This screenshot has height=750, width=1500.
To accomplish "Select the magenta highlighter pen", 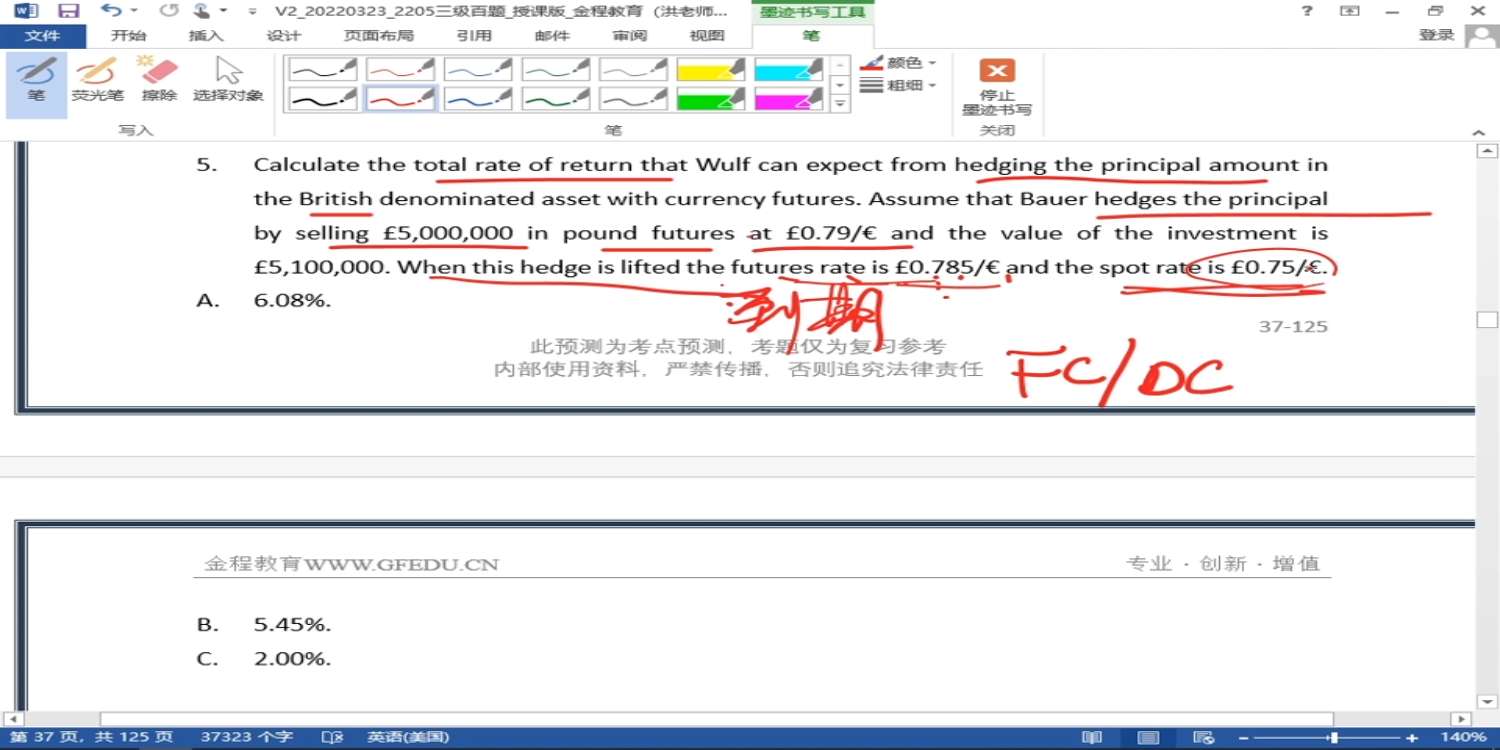I will click(x=789, y=98).
